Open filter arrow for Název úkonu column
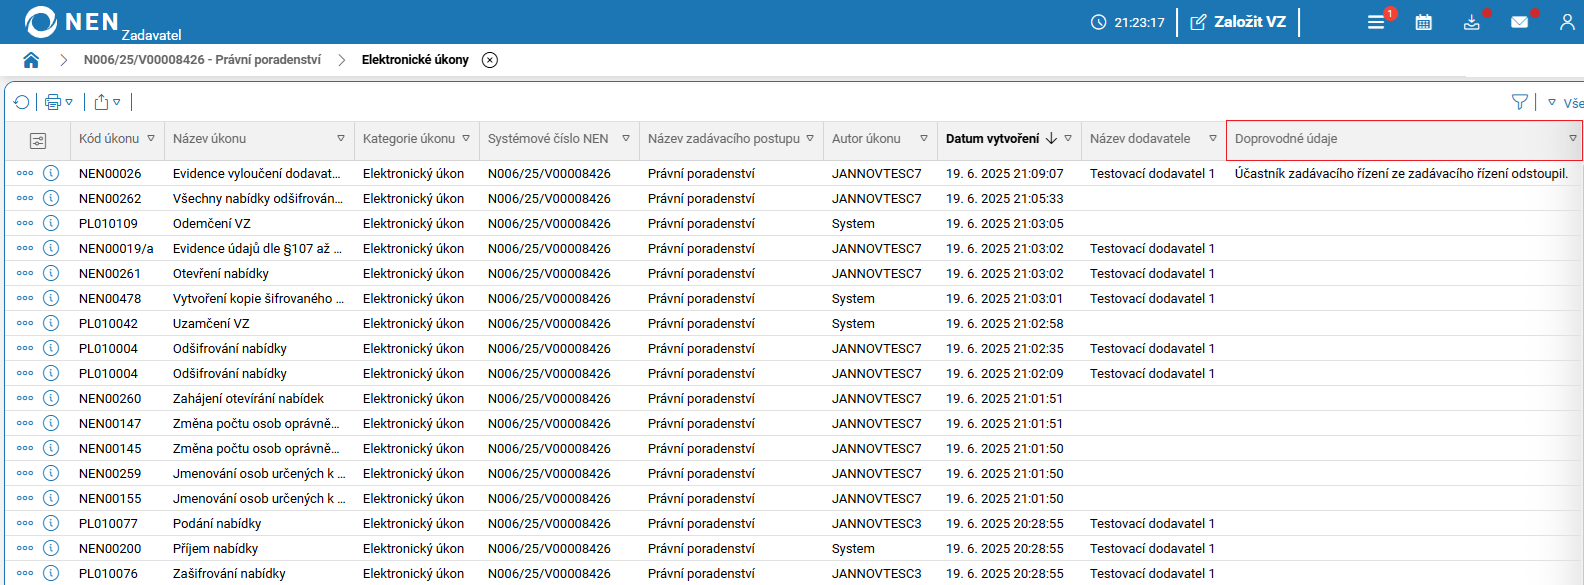Screen dimensions: 1584x585 tap(341, 139)
